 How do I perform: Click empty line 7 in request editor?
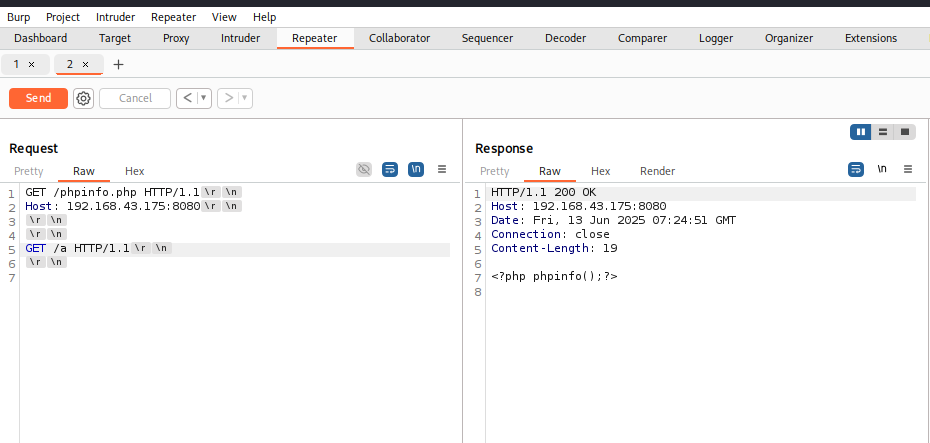click(x=235, y=276)
